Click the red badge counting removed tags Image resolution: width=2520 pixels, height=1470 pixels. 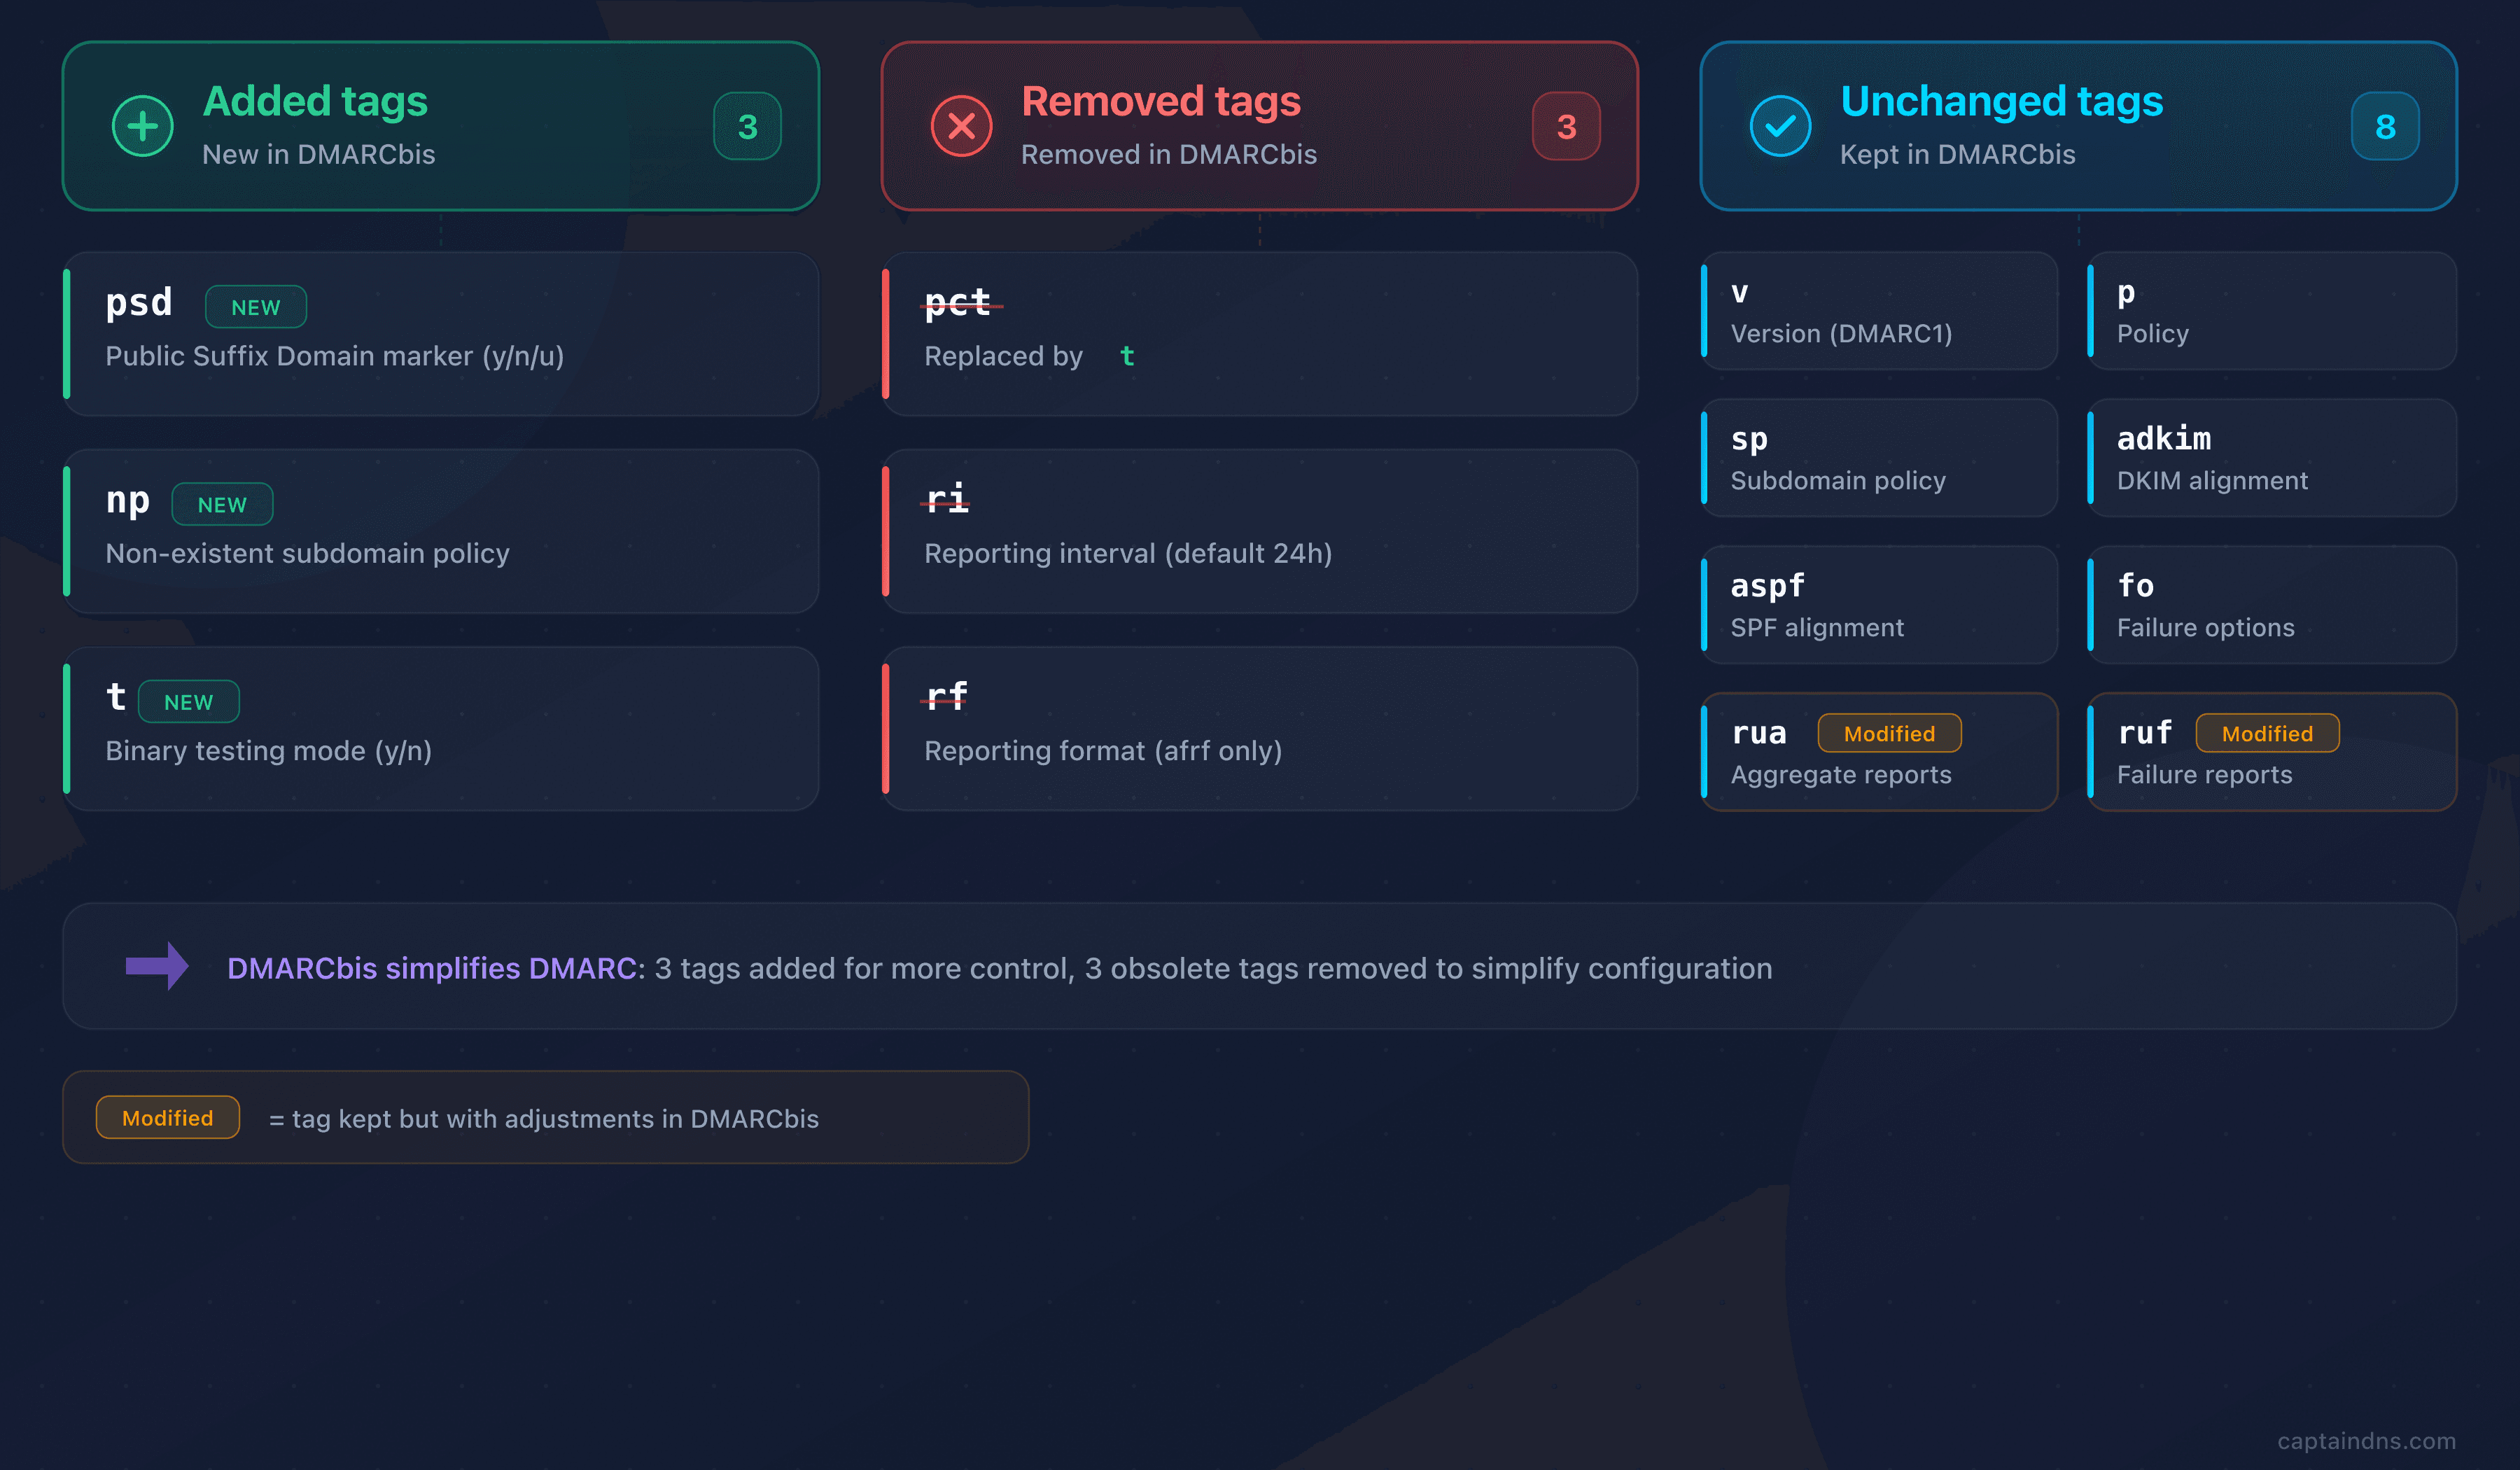point(1565,126)
